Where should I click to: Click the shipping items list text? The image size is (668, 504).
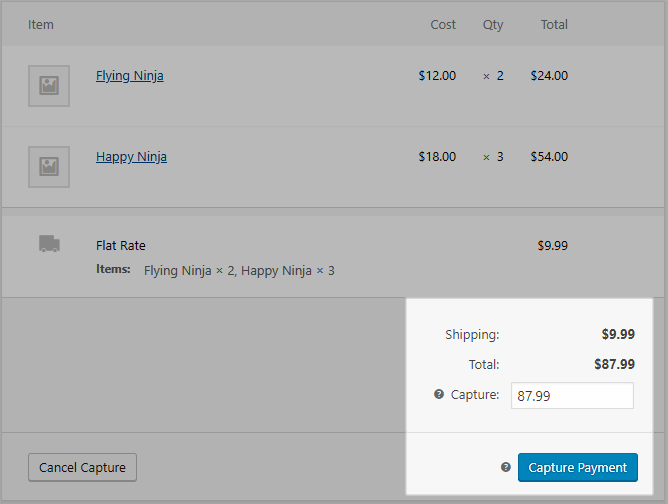[x=239, y=271]
